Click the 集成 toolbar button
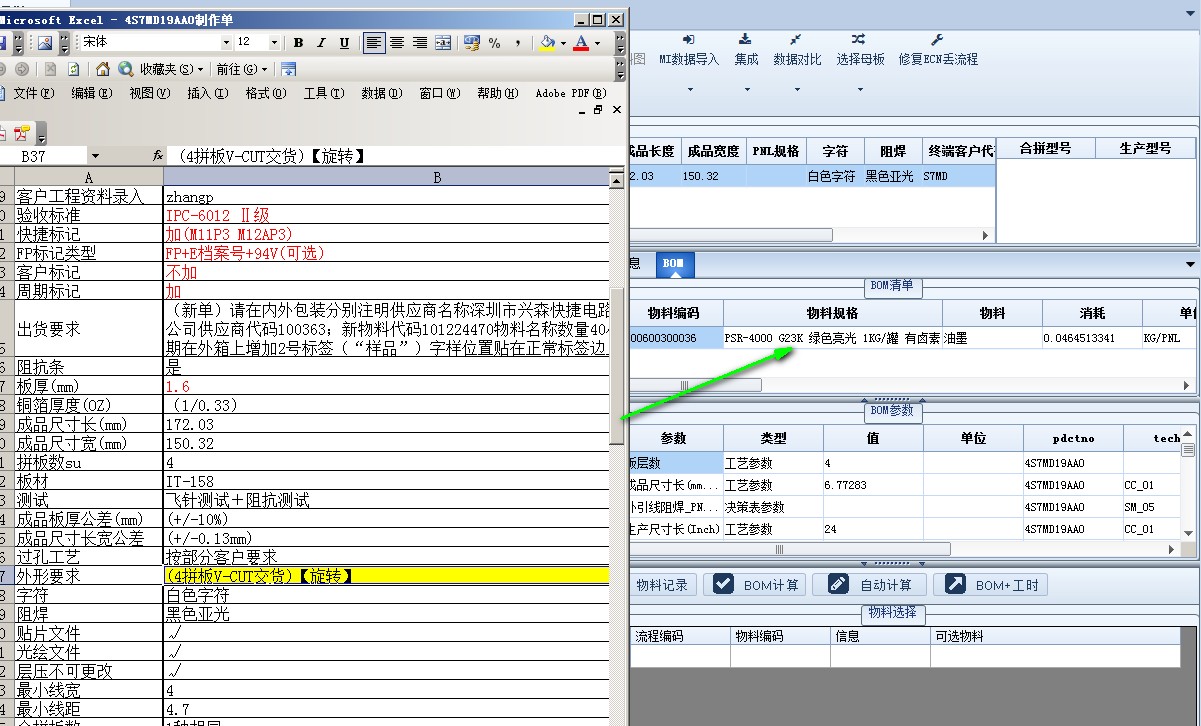This screenshot has width=1201, height=726. tap(746, 48)
